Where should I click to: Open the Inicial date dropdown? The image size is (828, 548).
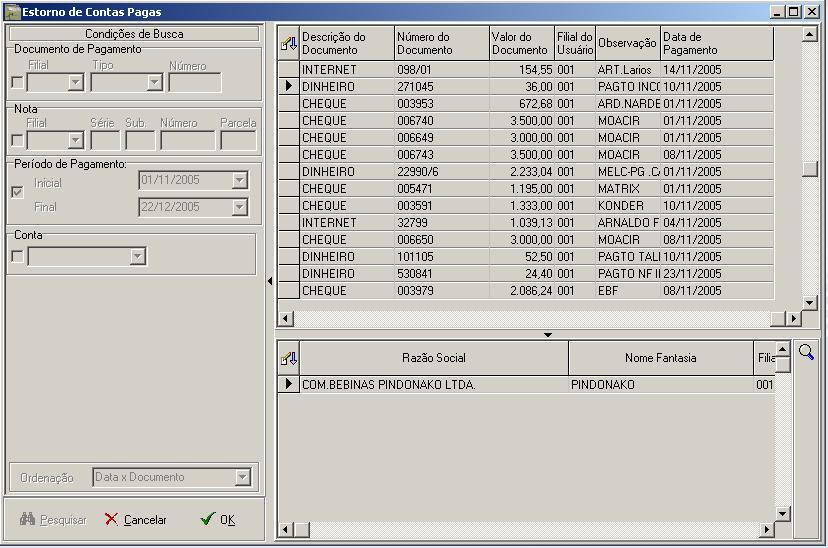240,180
